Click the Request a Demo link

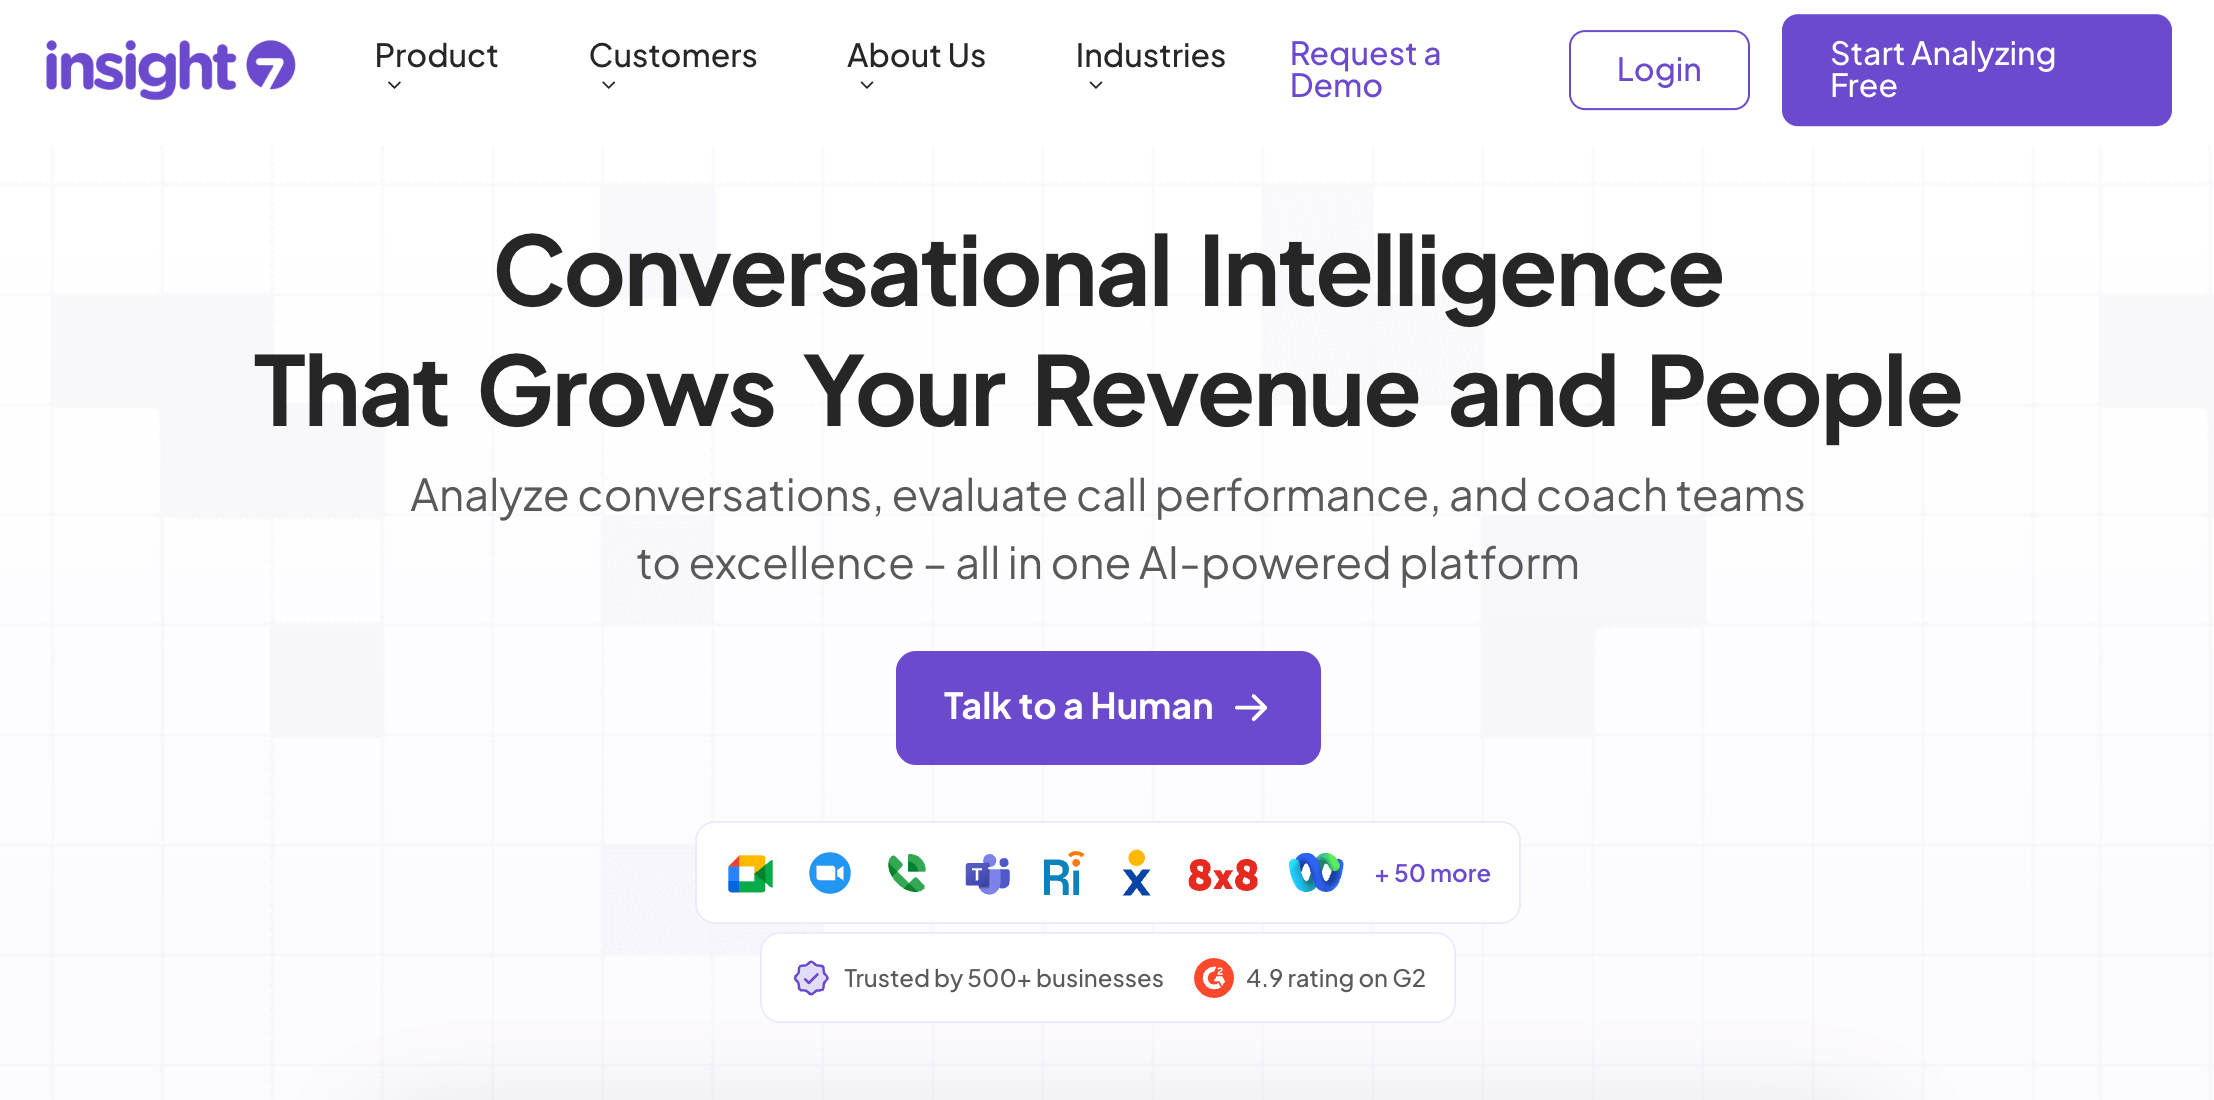(x=1364, y=69)
